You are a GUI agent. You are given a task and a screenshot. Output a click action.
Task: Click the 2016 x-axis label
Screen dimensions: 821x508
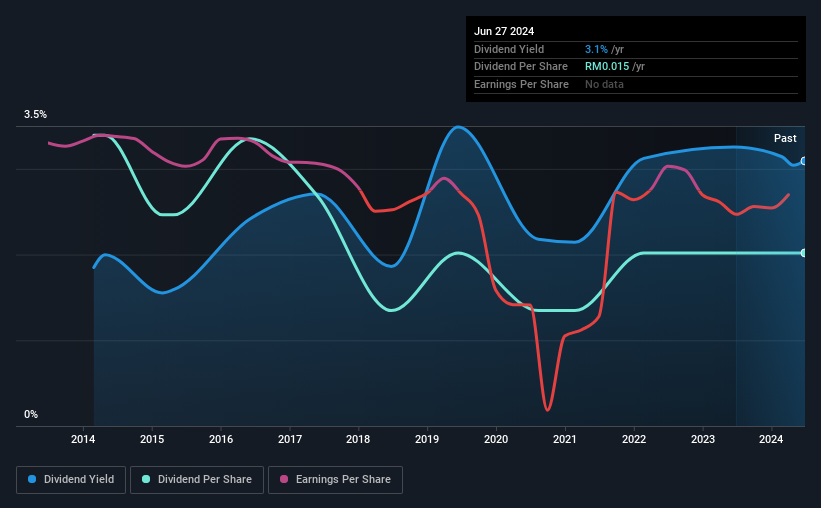[x=221, y=439]
